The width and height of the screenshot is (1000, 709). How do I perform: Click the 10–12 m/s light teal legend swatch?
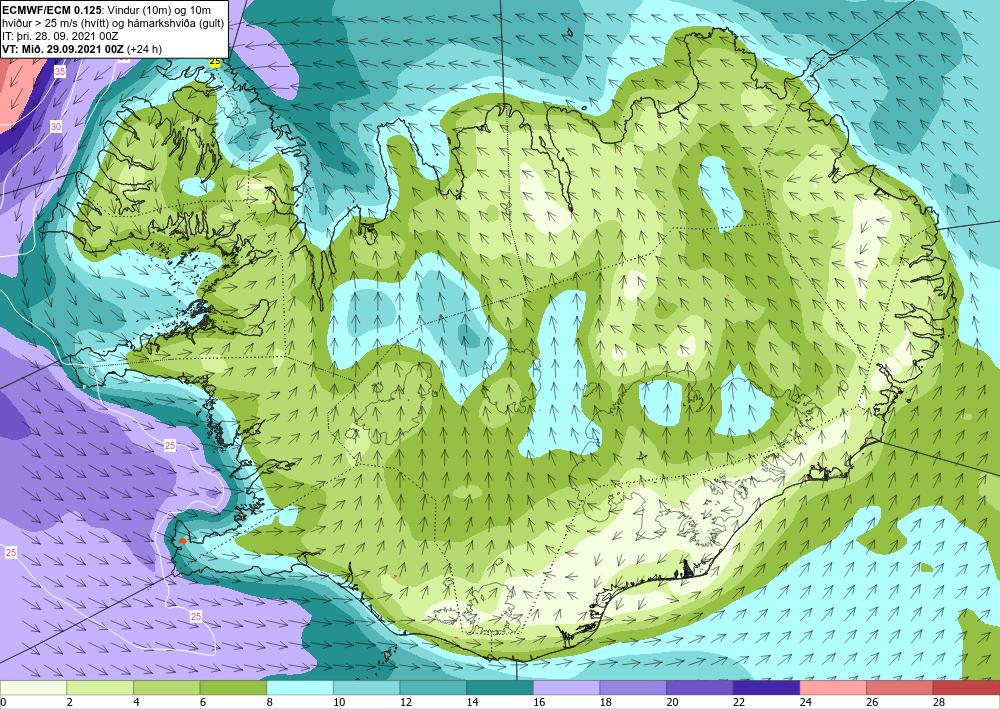367,688
